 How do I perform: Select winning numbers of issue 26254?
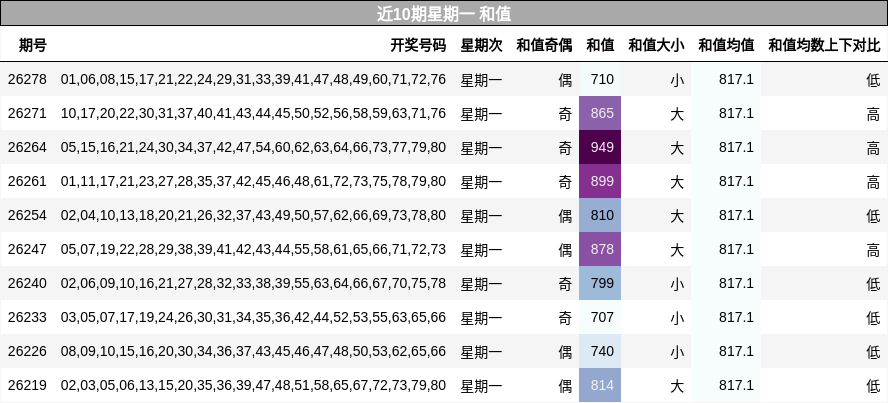(x=253, y=215)
